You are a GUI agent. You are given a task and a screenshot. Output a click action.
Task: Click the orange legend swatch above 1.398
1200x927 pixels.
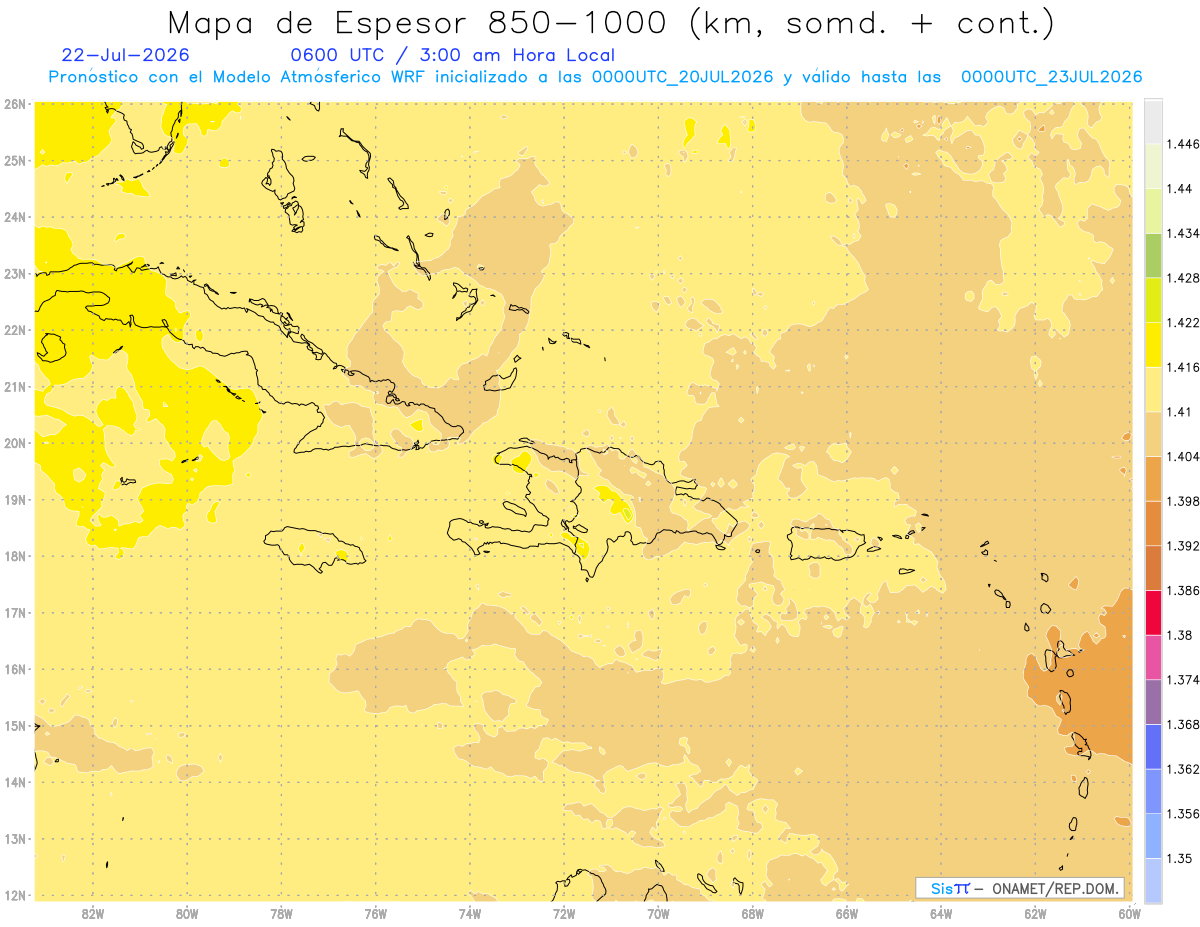(1153, 478)
